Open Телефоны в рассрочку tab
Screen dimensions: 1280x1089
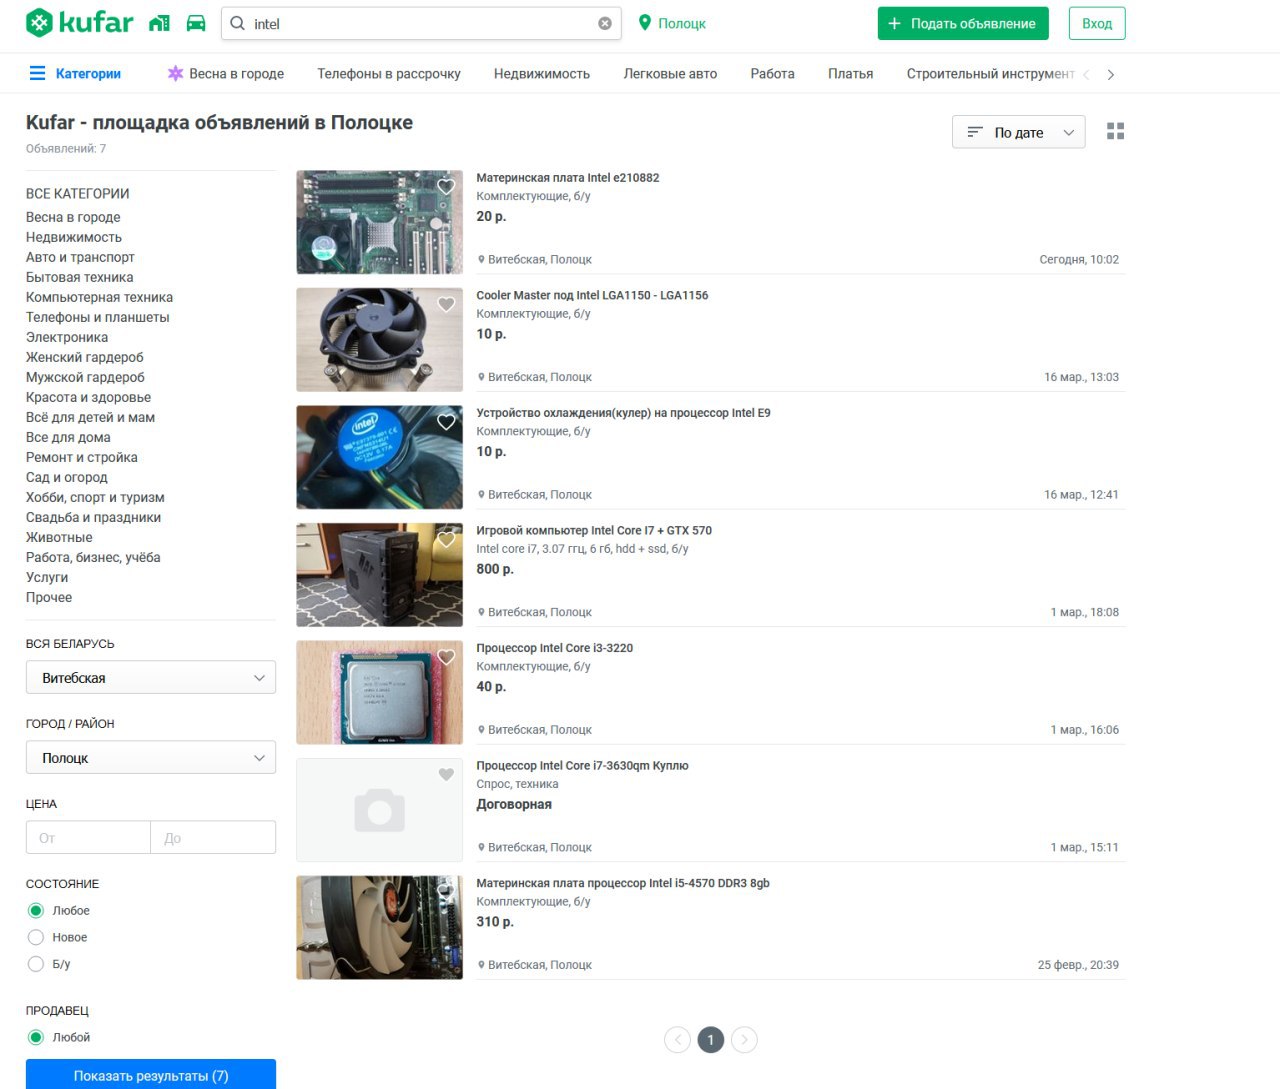click(389, 73)
